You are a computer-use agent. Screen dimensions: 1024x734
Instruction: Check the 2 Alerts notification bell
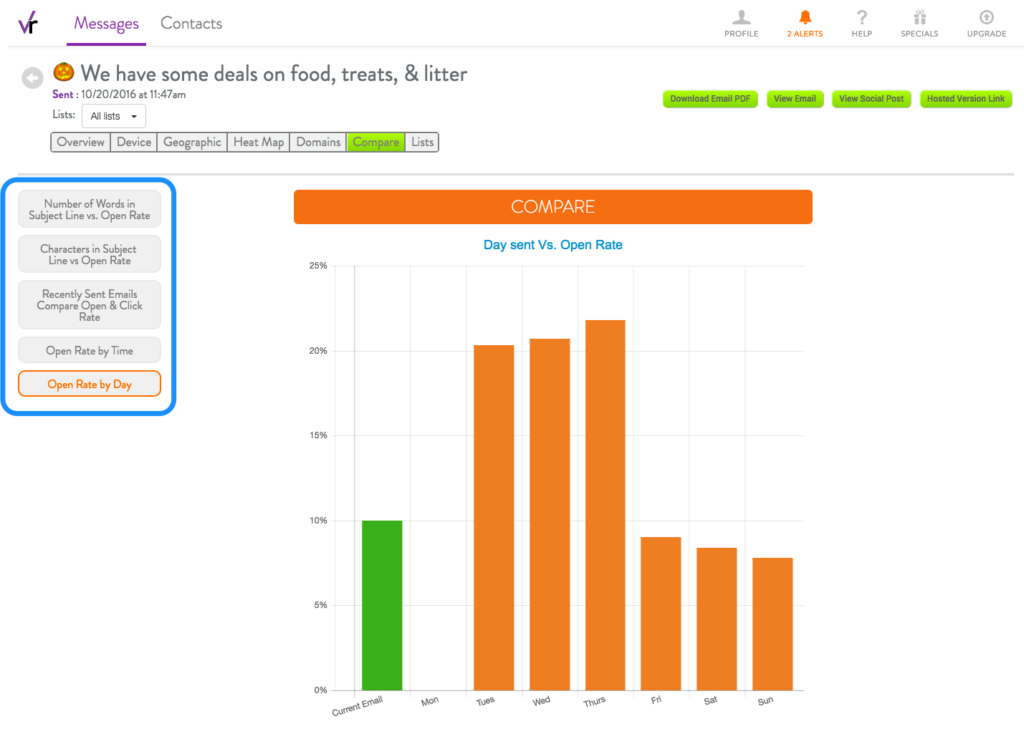click(x=804, y=22)
